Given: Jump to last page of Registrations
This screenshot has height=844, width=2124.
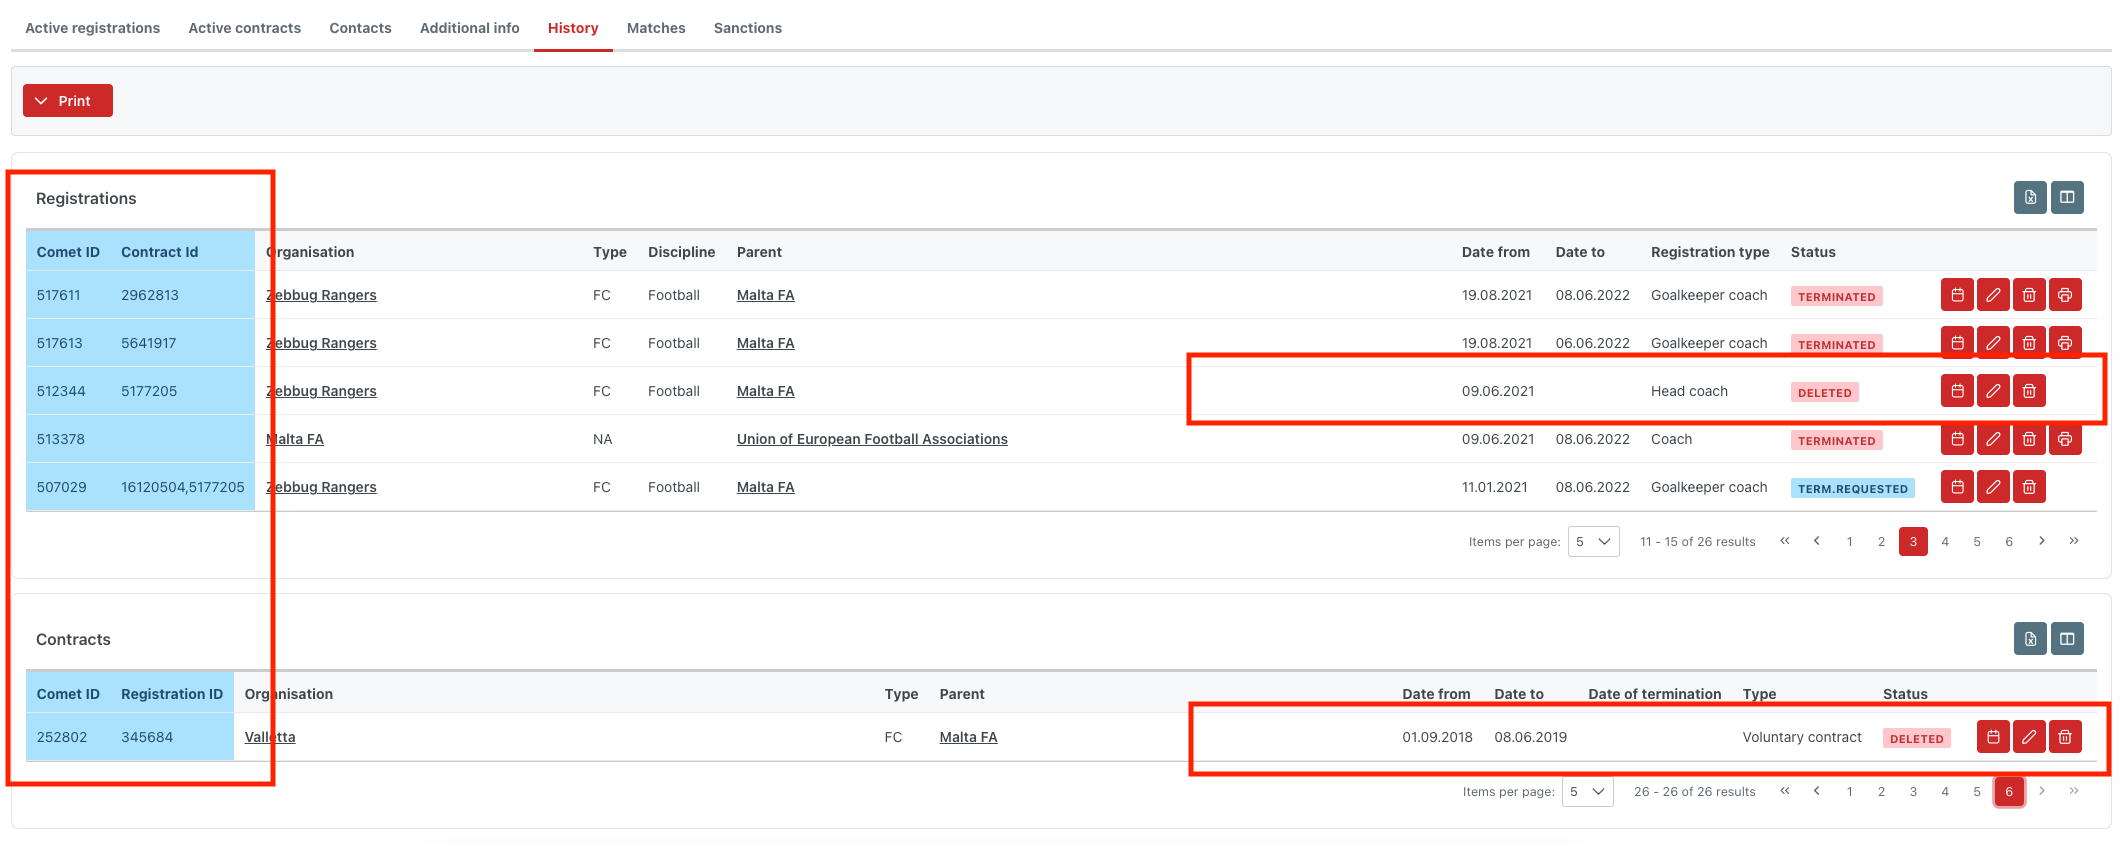Looking at the screenshot, I should click(2073, 541).
